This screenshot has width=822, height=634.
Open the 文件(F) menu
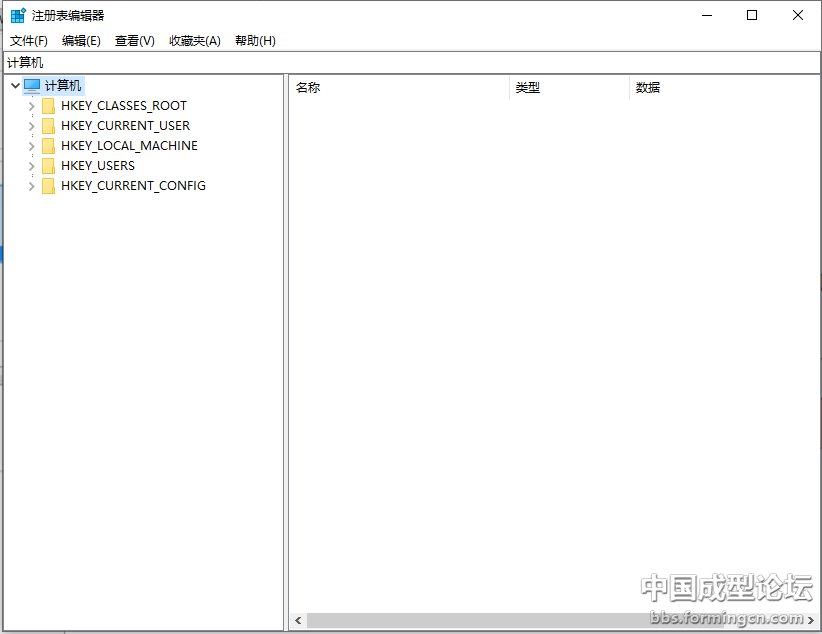tap(29, 40)
